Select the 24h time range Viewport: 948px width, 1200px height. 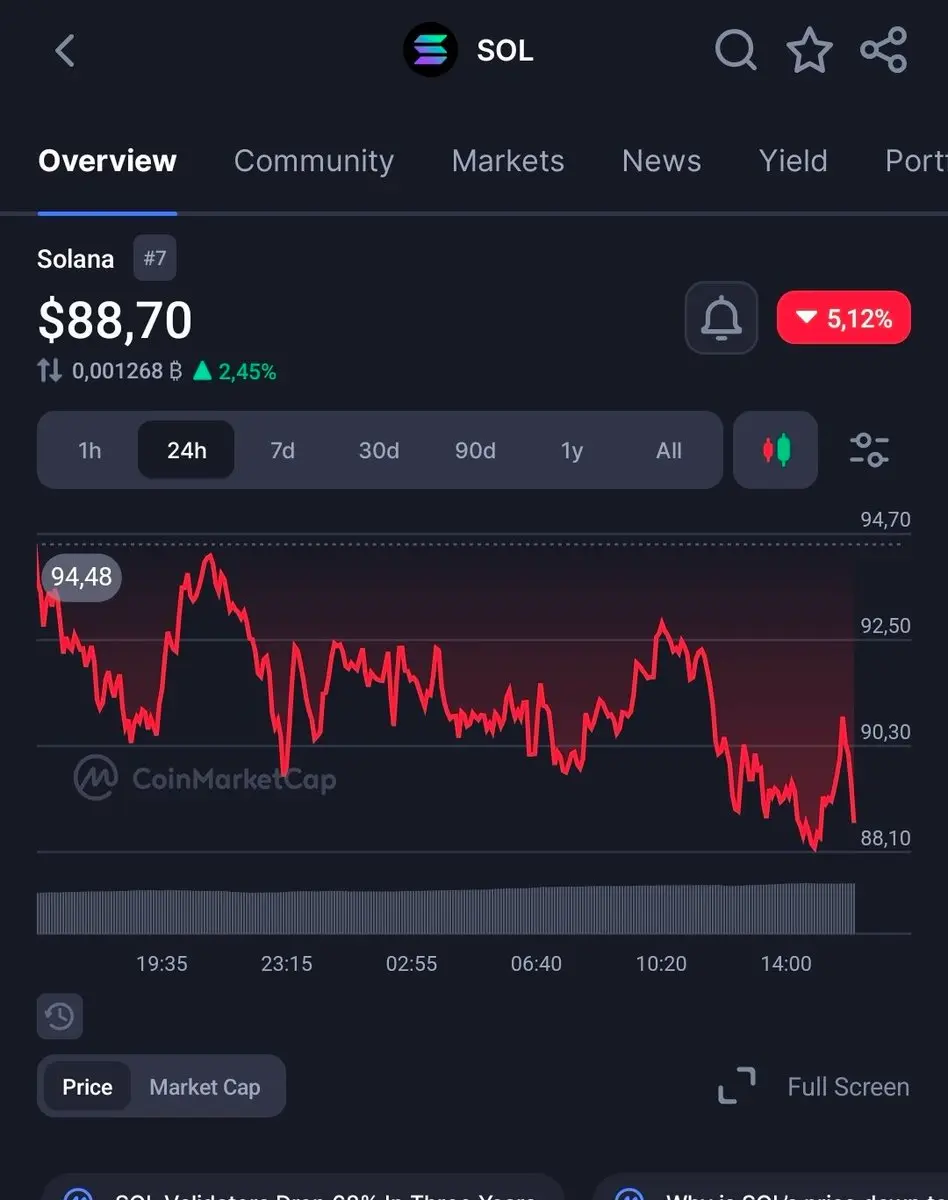186,450
